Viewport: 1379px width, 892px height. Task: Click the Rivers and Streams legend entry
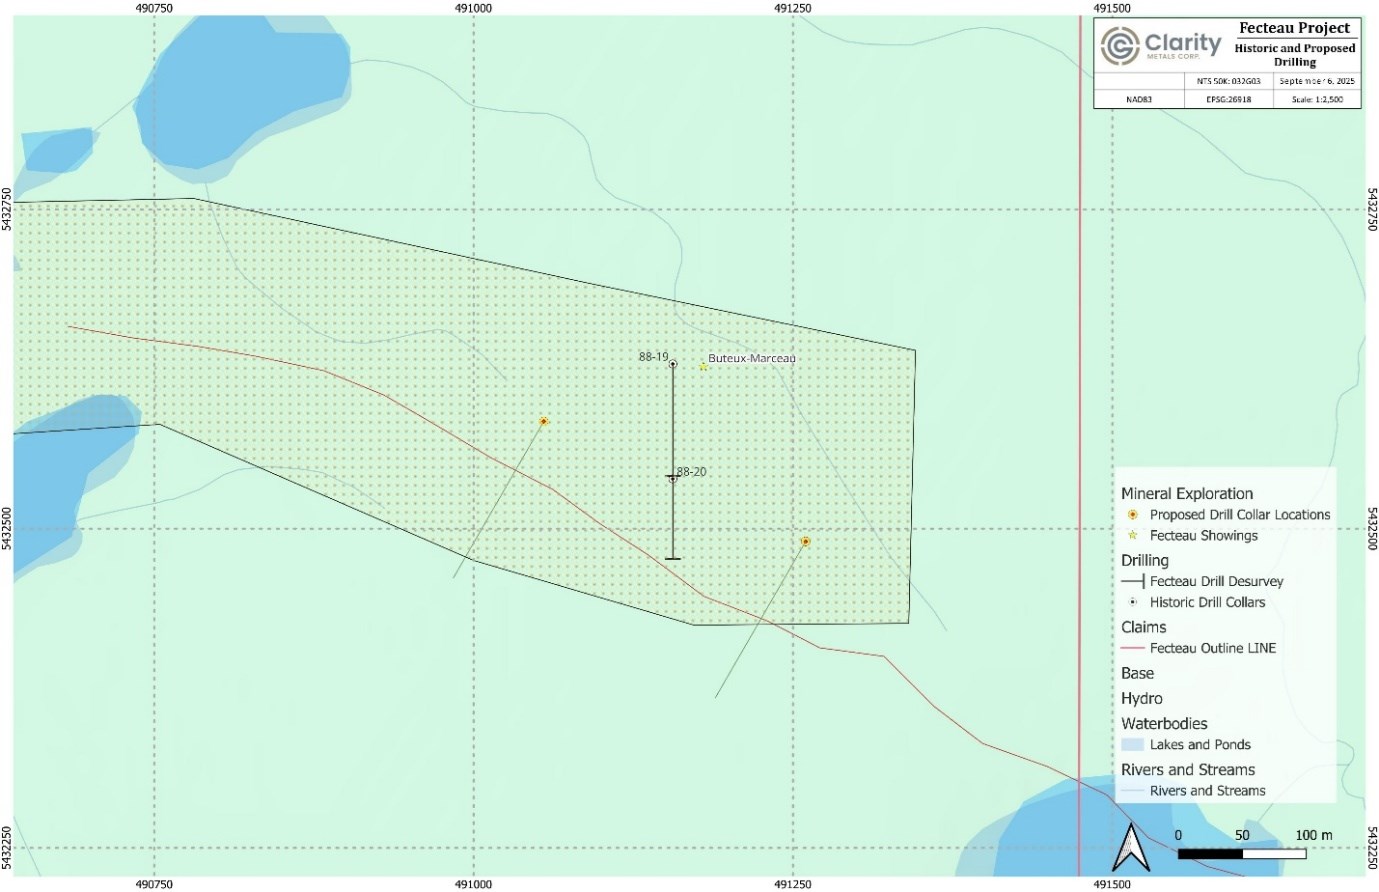tap(1207, 791)
